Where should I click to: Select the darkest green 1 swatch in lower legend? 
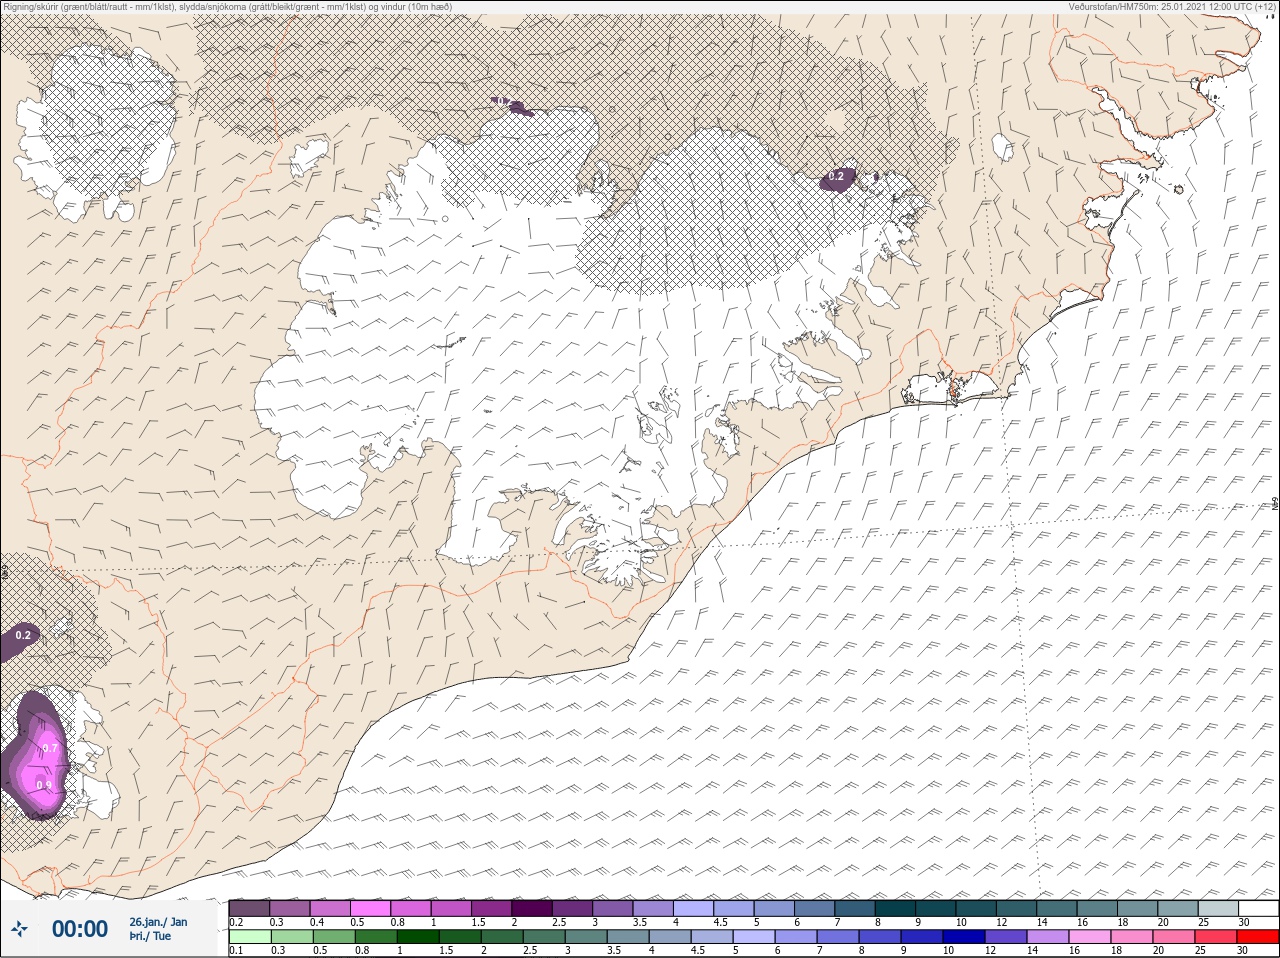[416, 937]
